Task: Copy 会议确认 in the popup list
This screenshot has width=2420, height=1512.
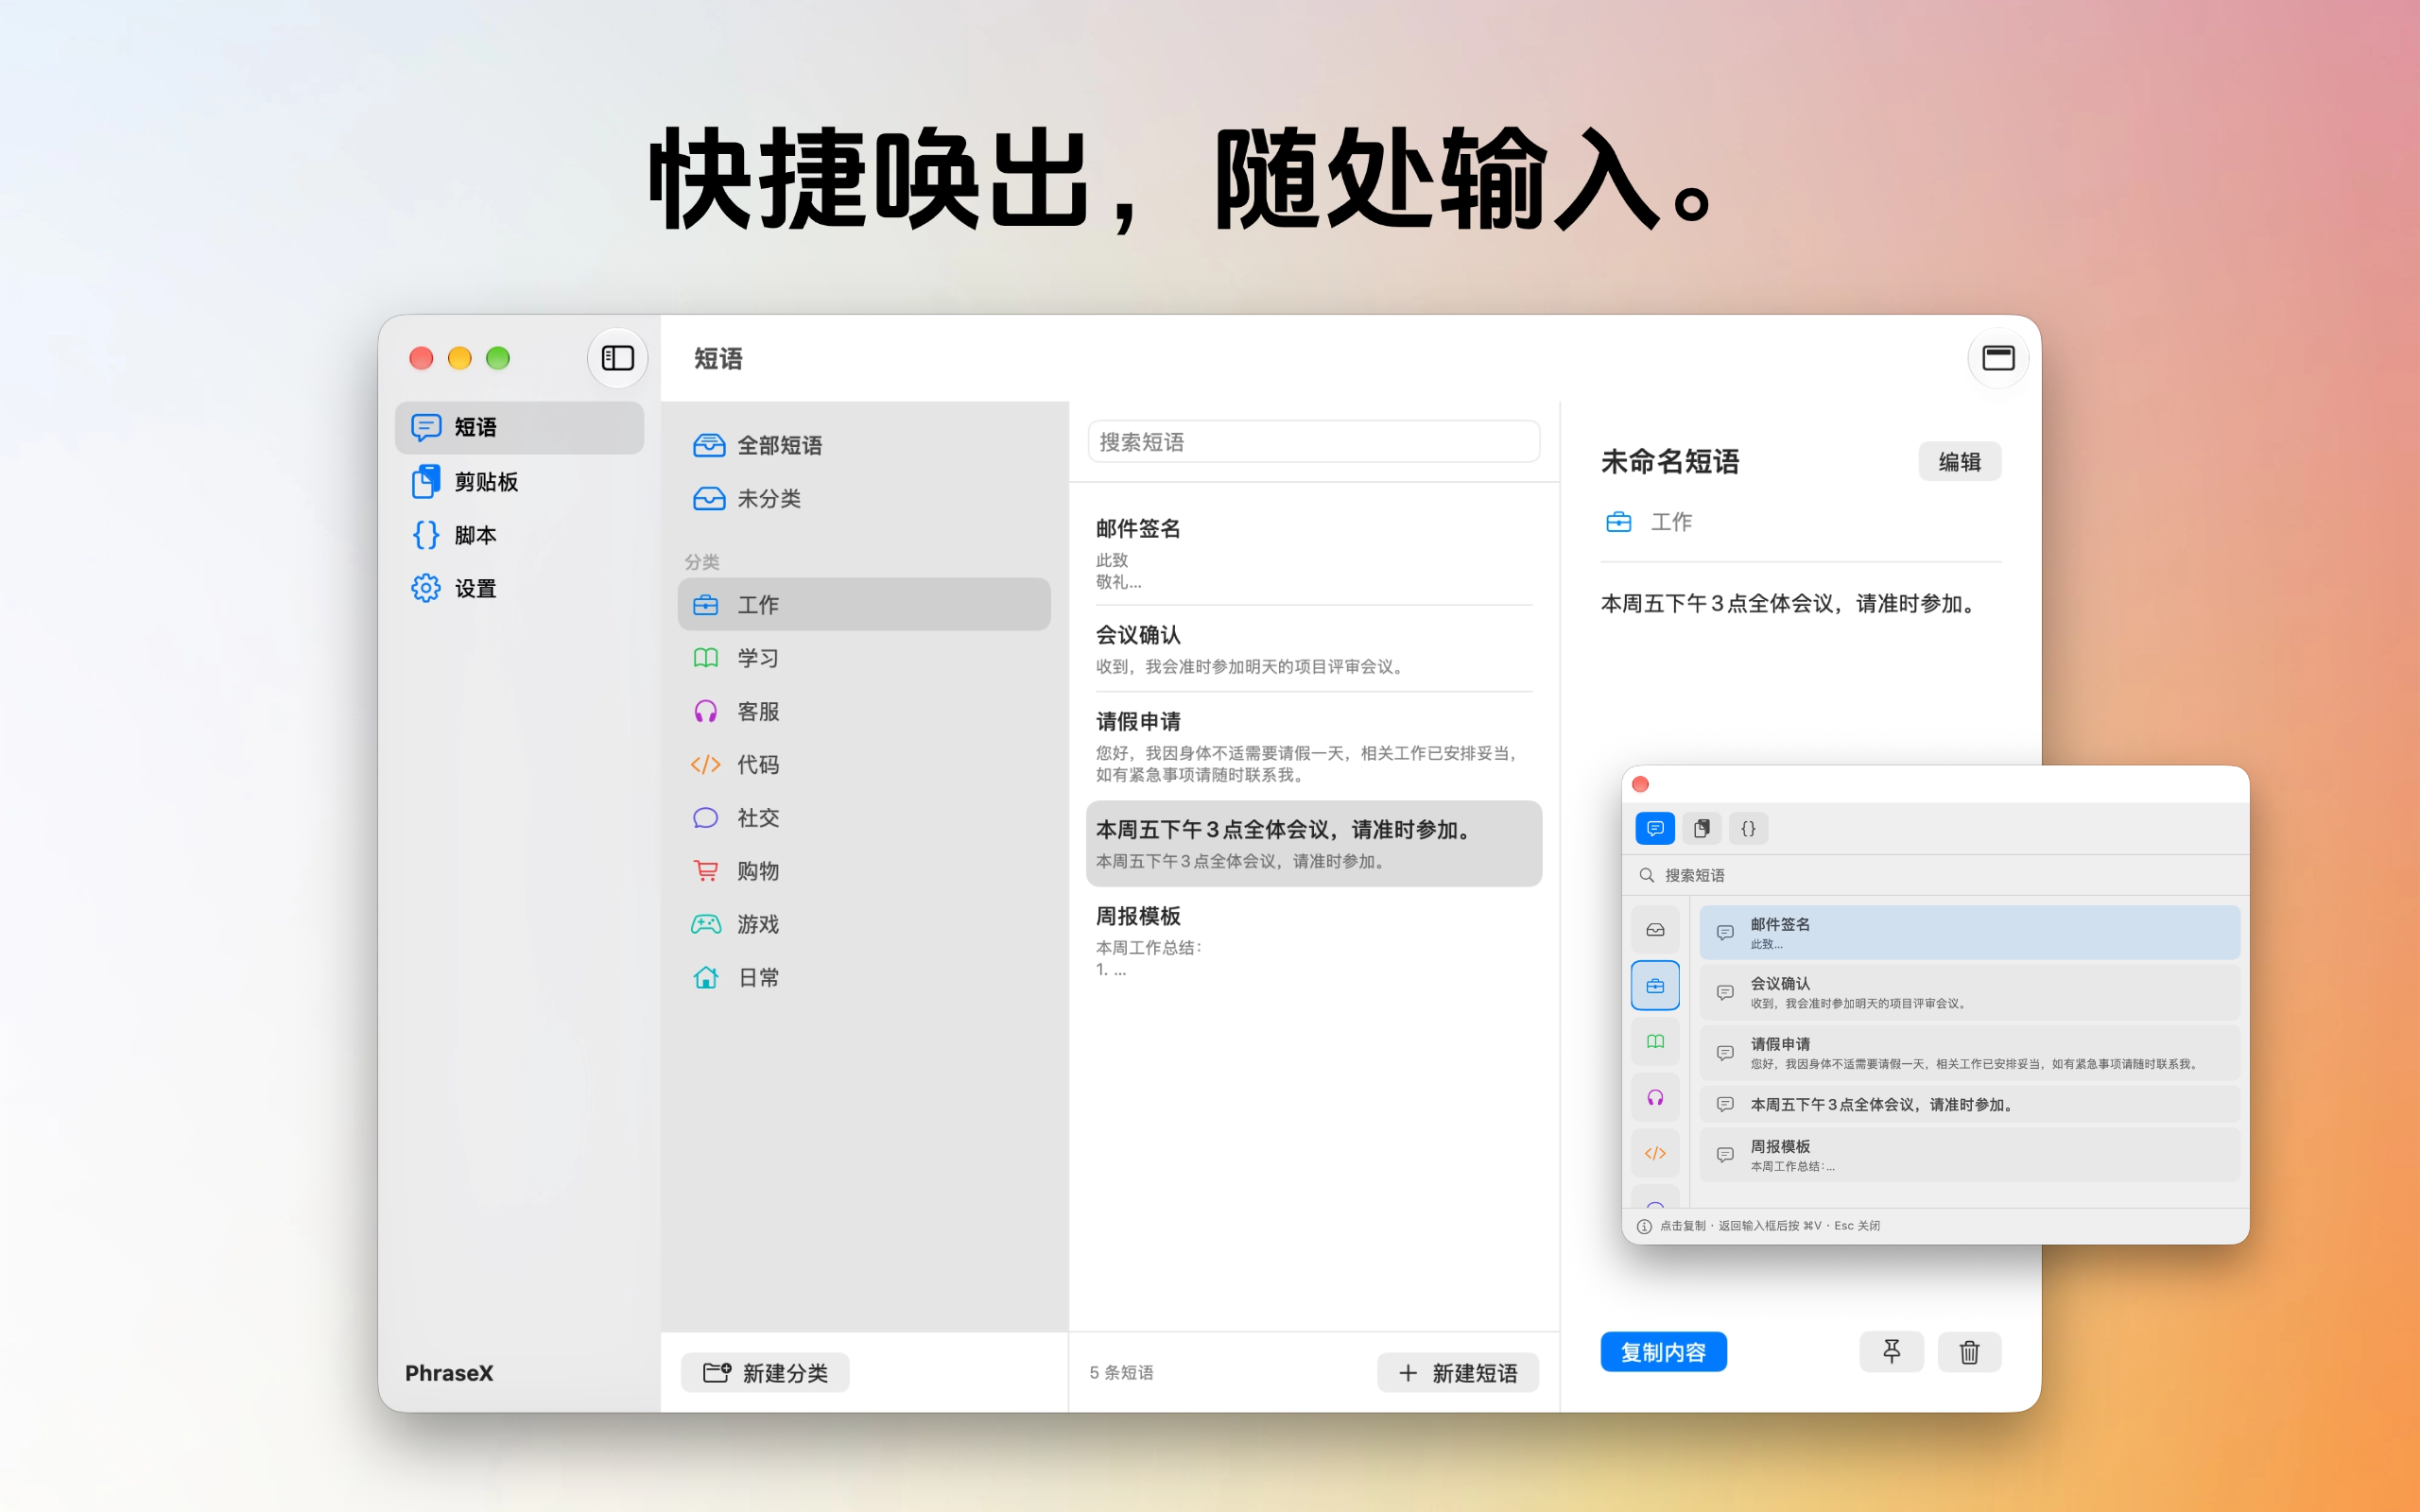Action: coord(1969,992)
